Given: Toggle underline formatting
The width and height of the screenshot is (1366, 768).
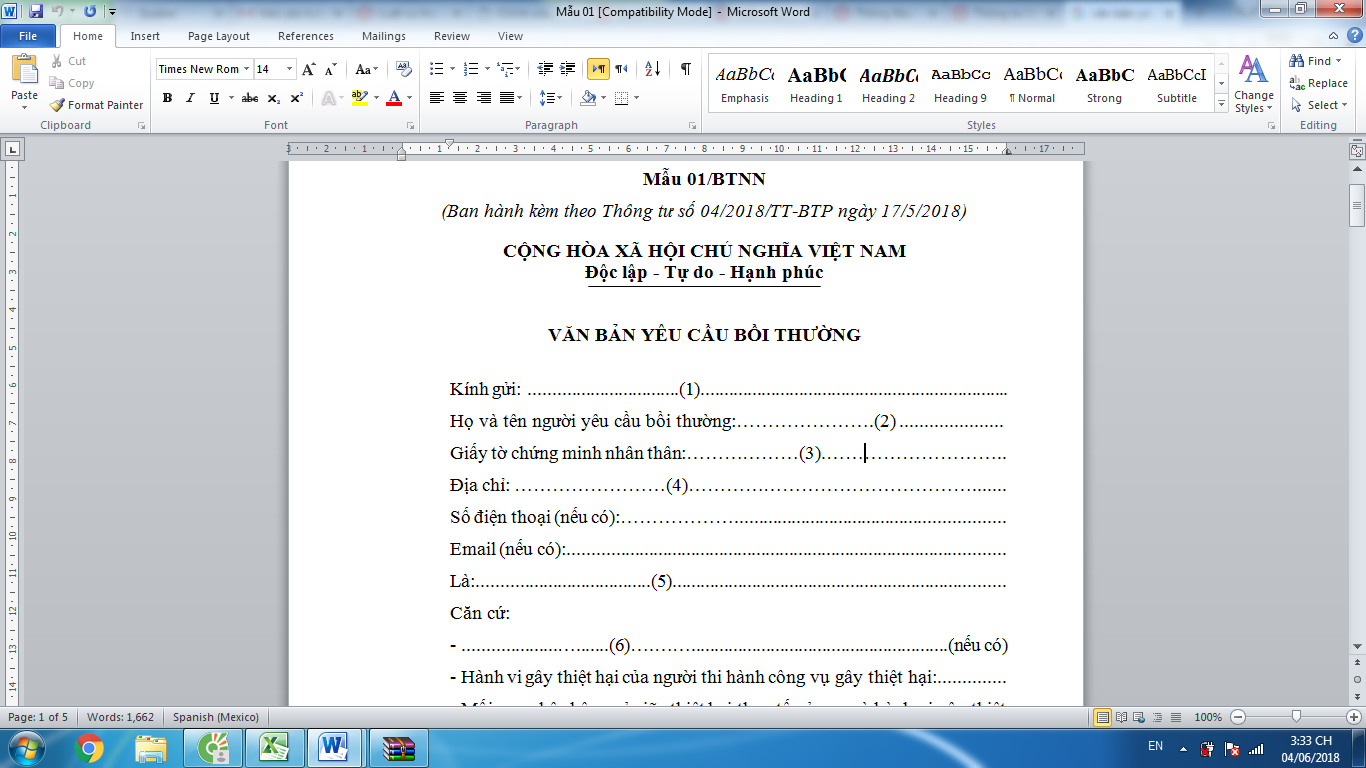Looking at the screenshot, I should (214, 98).
